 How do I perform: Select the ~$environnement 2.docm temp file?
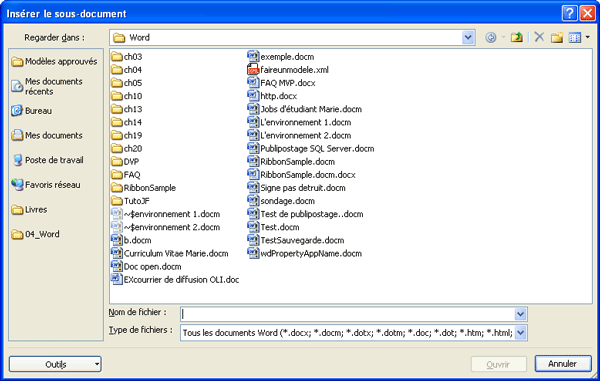click(x=166, y=227)
